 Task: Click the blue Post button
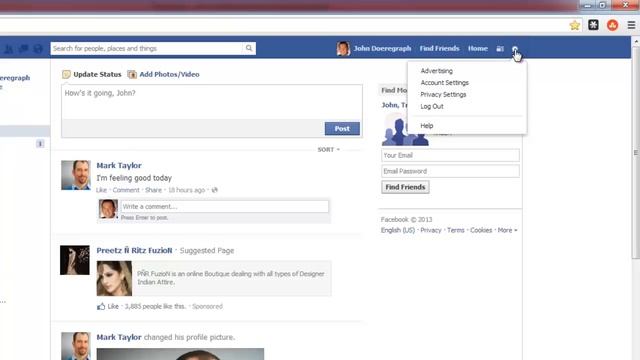[342, 129]
